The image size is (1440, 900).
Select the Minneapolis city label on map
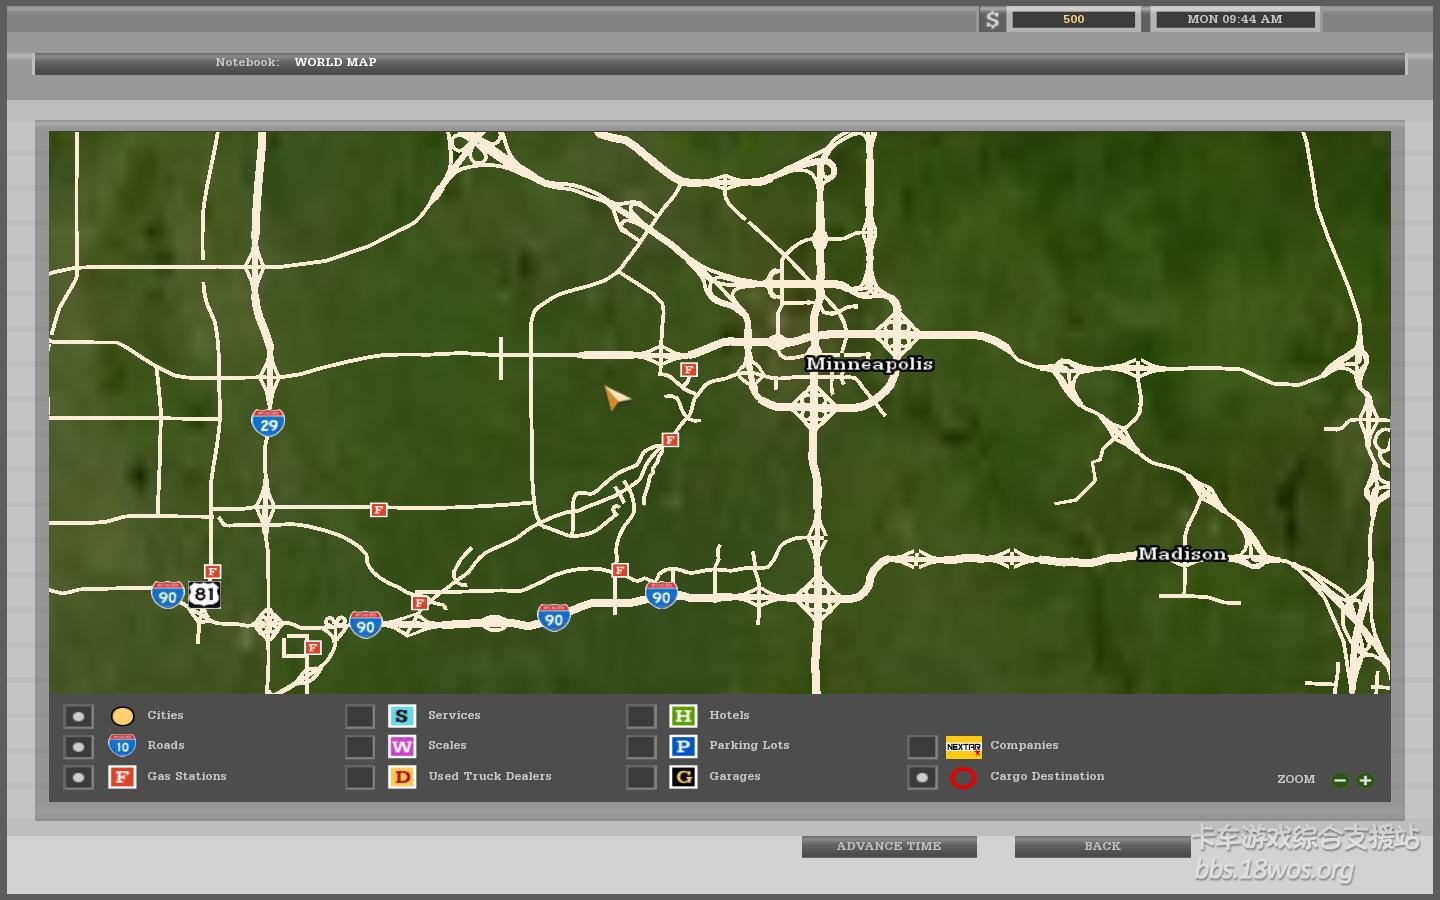coord(869,364)
